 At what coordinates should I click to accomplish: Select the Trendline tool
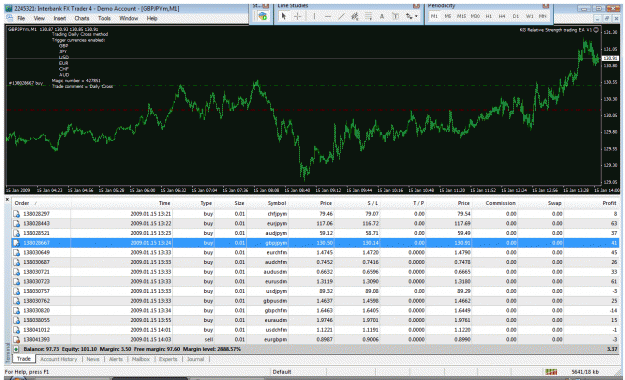click(341, 16)
